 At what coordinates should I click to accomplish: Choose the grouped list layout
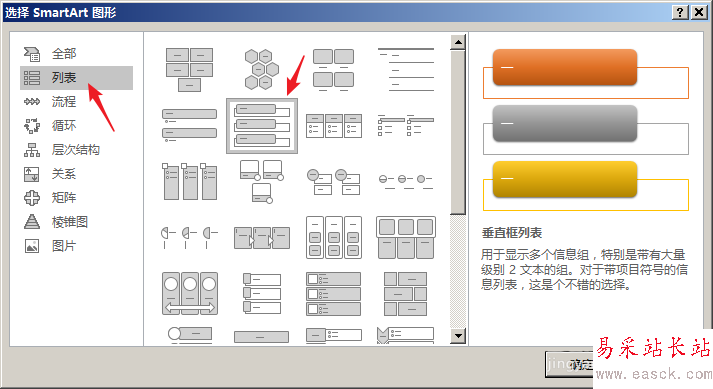click(x=334, y=237)
